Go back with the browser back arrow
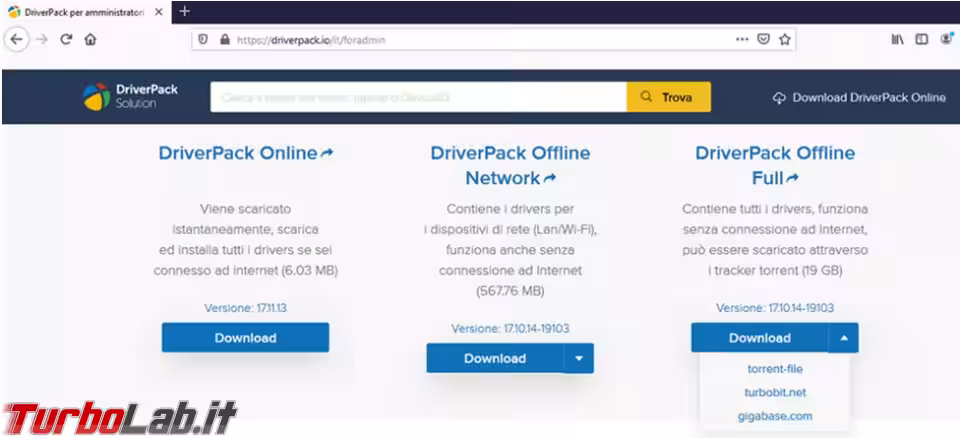Screen dimensions: 960x438 coord(17,40)
